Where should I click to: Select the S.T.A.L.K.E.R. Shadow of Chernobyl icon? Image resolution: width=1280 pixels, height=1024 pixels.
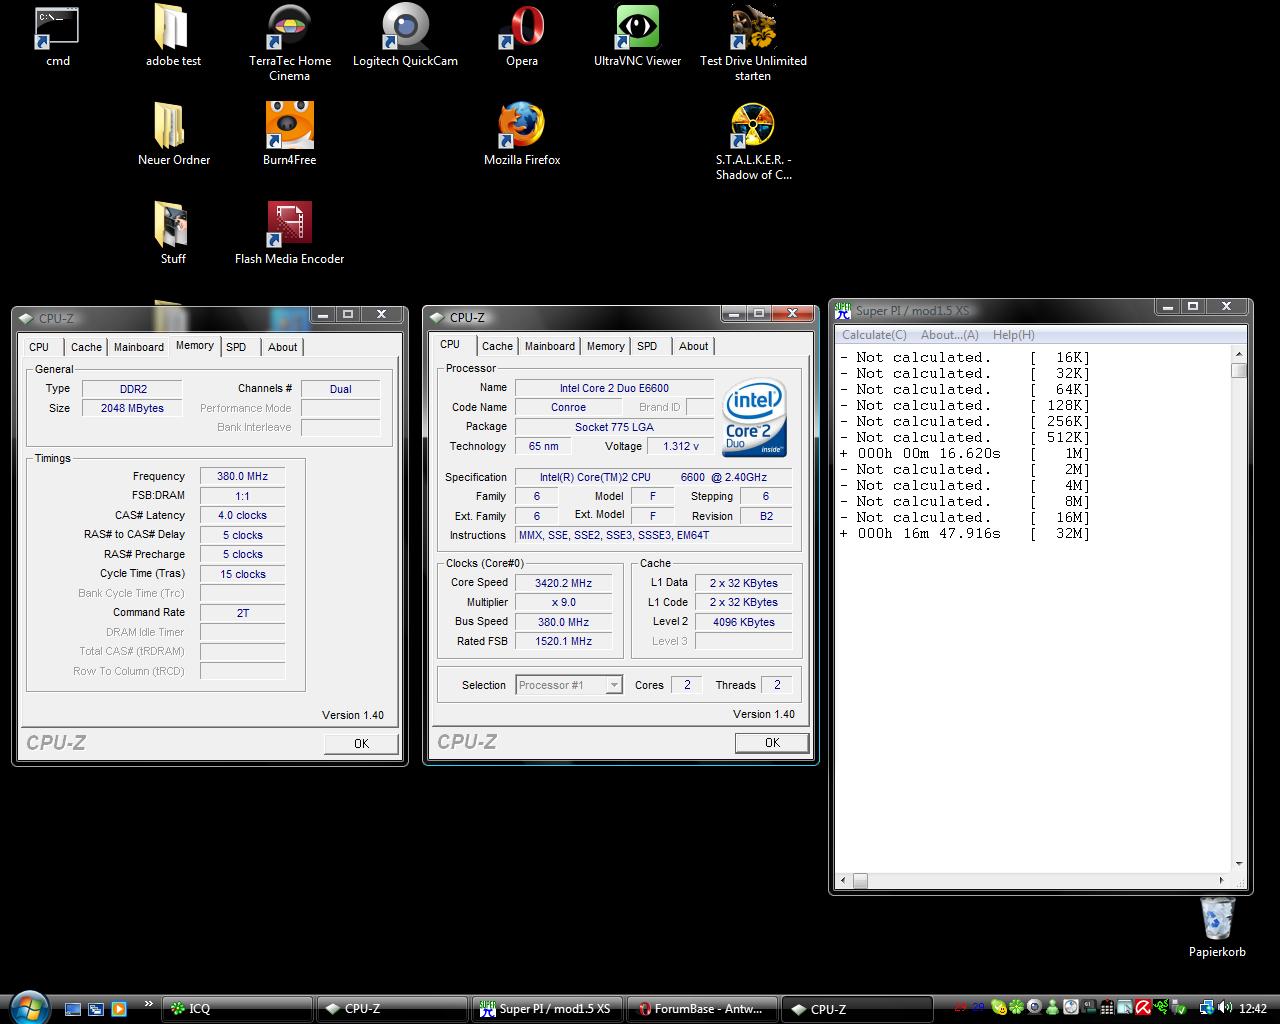[x=753, y=140]
